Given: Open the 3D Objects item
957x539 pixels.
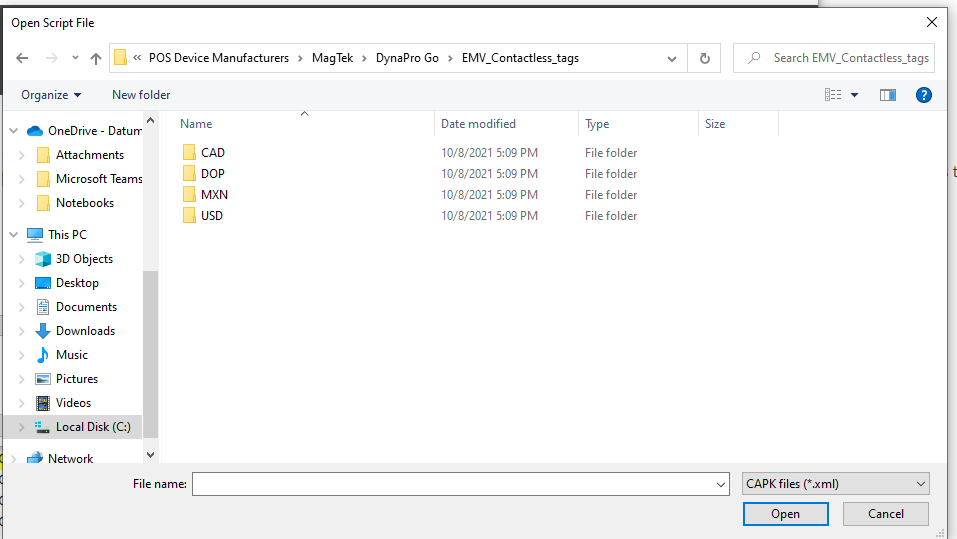Looking at the screenshot, I should click(84, 259).
